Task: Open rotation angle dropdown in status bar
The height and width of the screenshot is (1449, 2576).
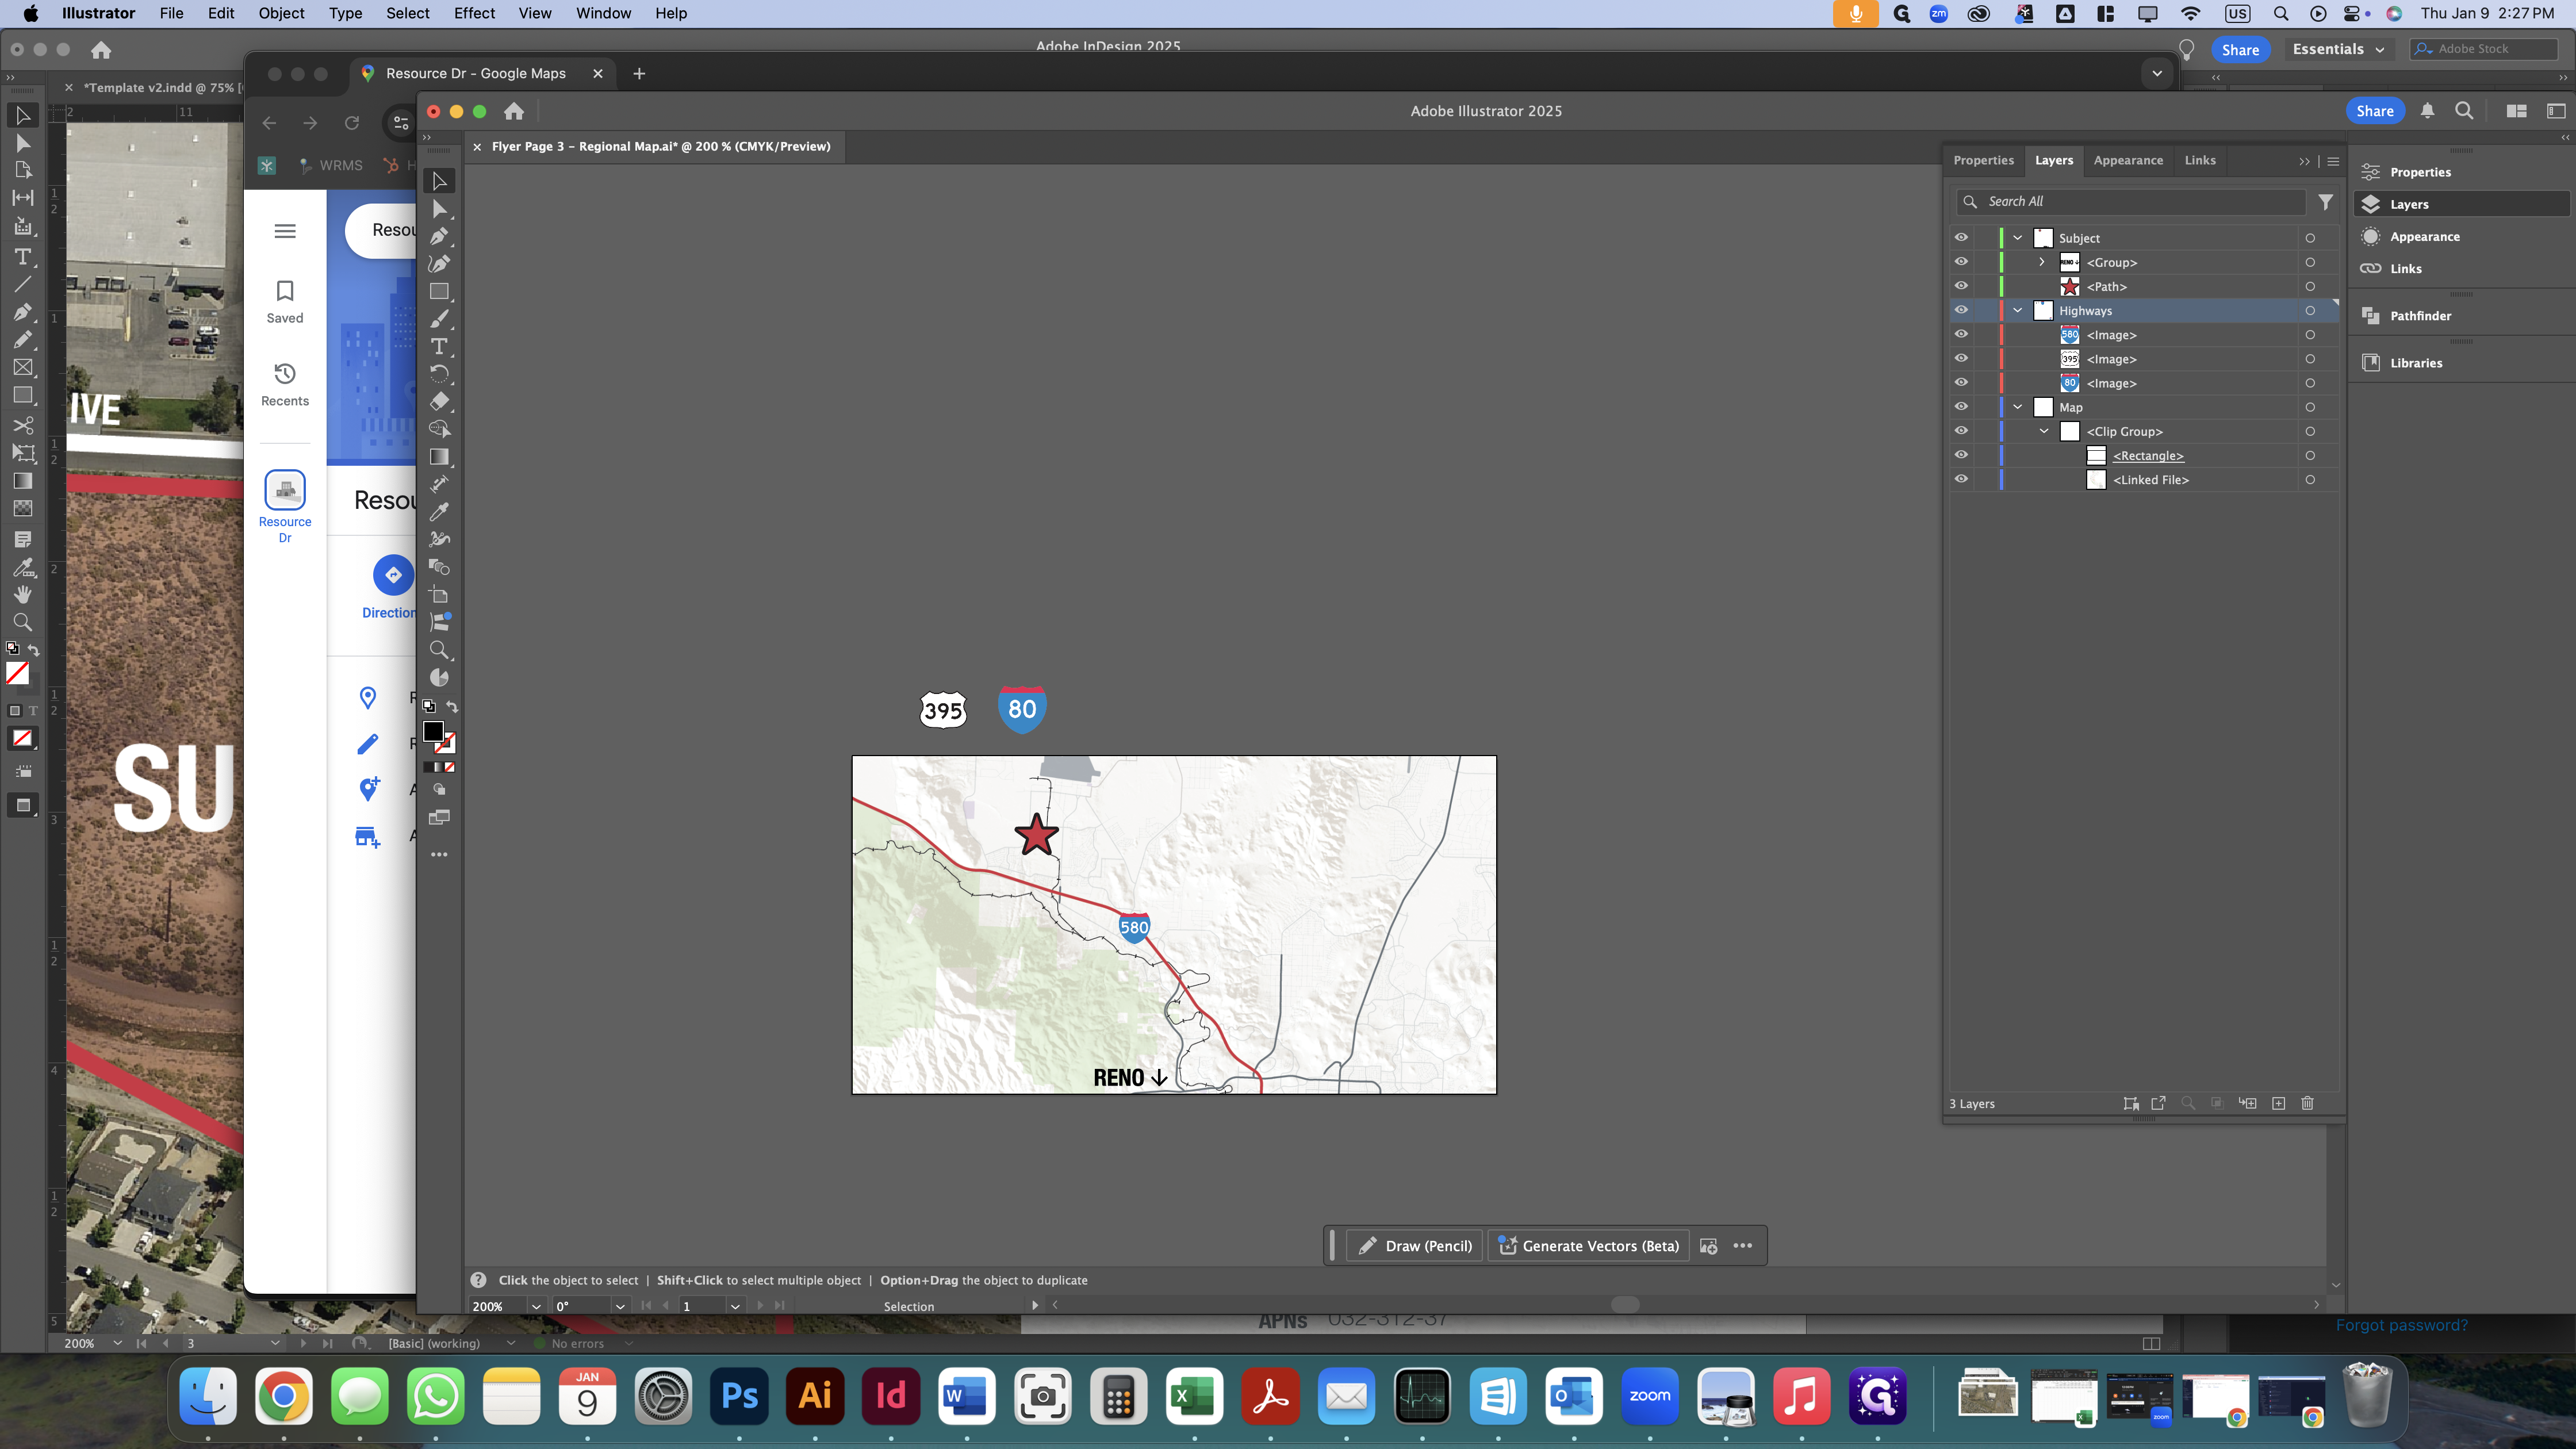Action: tap(620, 1306)
